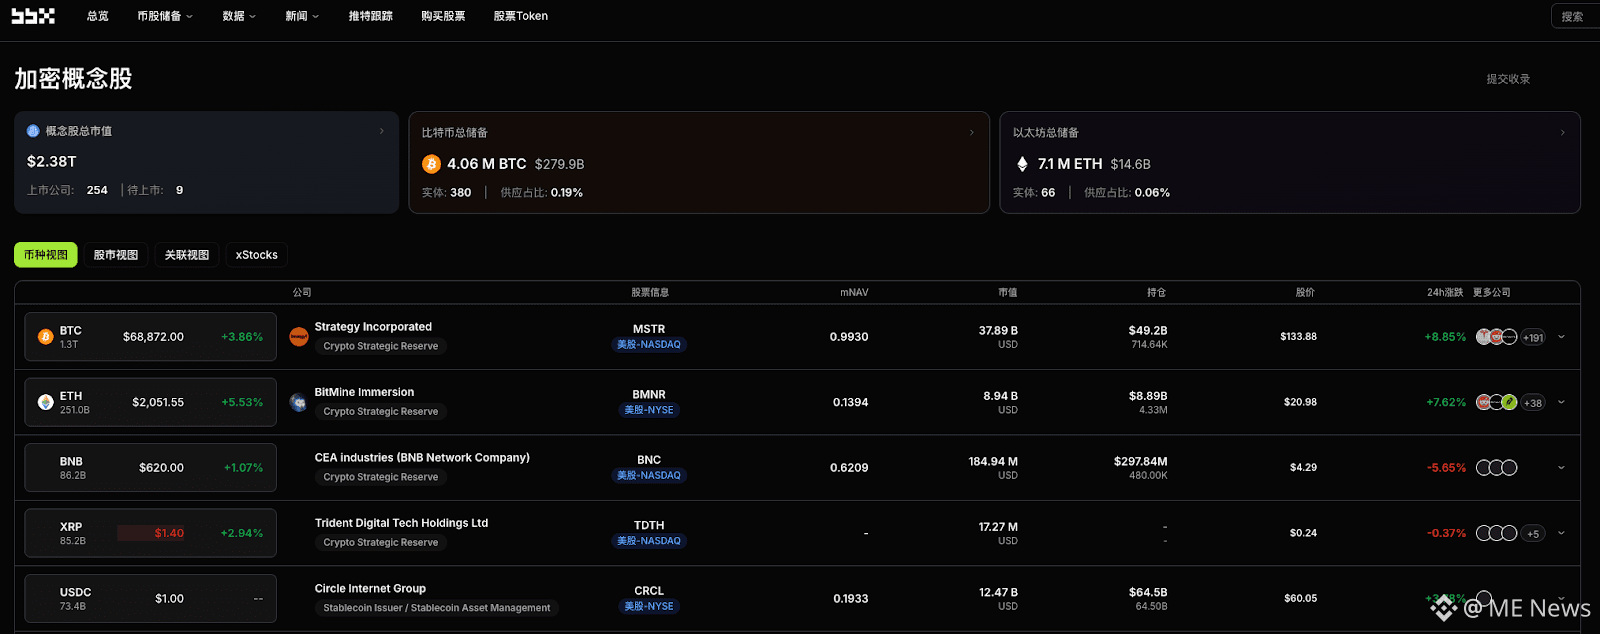
Task: Click the concept stock market cap icon
Action: [x=33, y=131]
